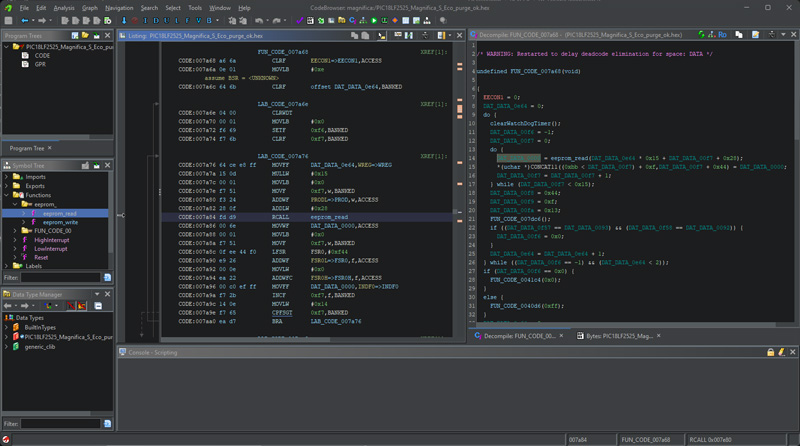This screenshot has width=800, height=446.
Task: Toggle the 'I' instruction navigation button
Action: [x=144, y=20]
